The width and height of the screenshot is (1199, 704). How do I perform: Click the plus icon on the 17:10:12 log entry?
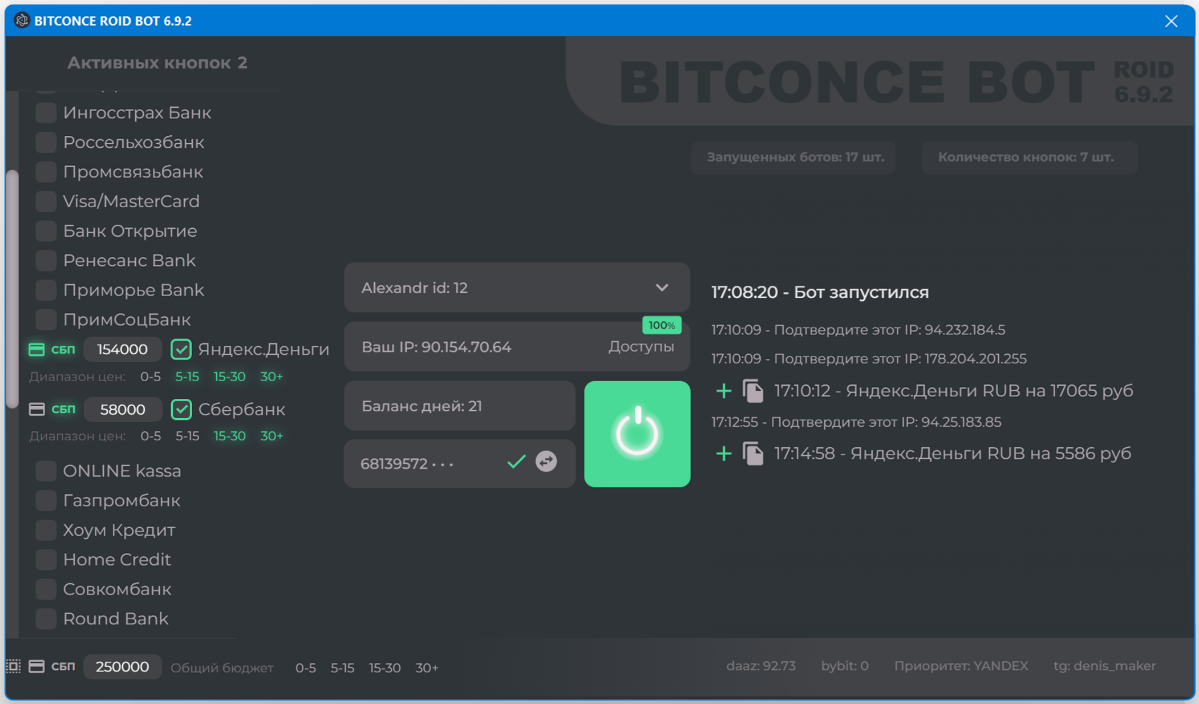[723, 391]
